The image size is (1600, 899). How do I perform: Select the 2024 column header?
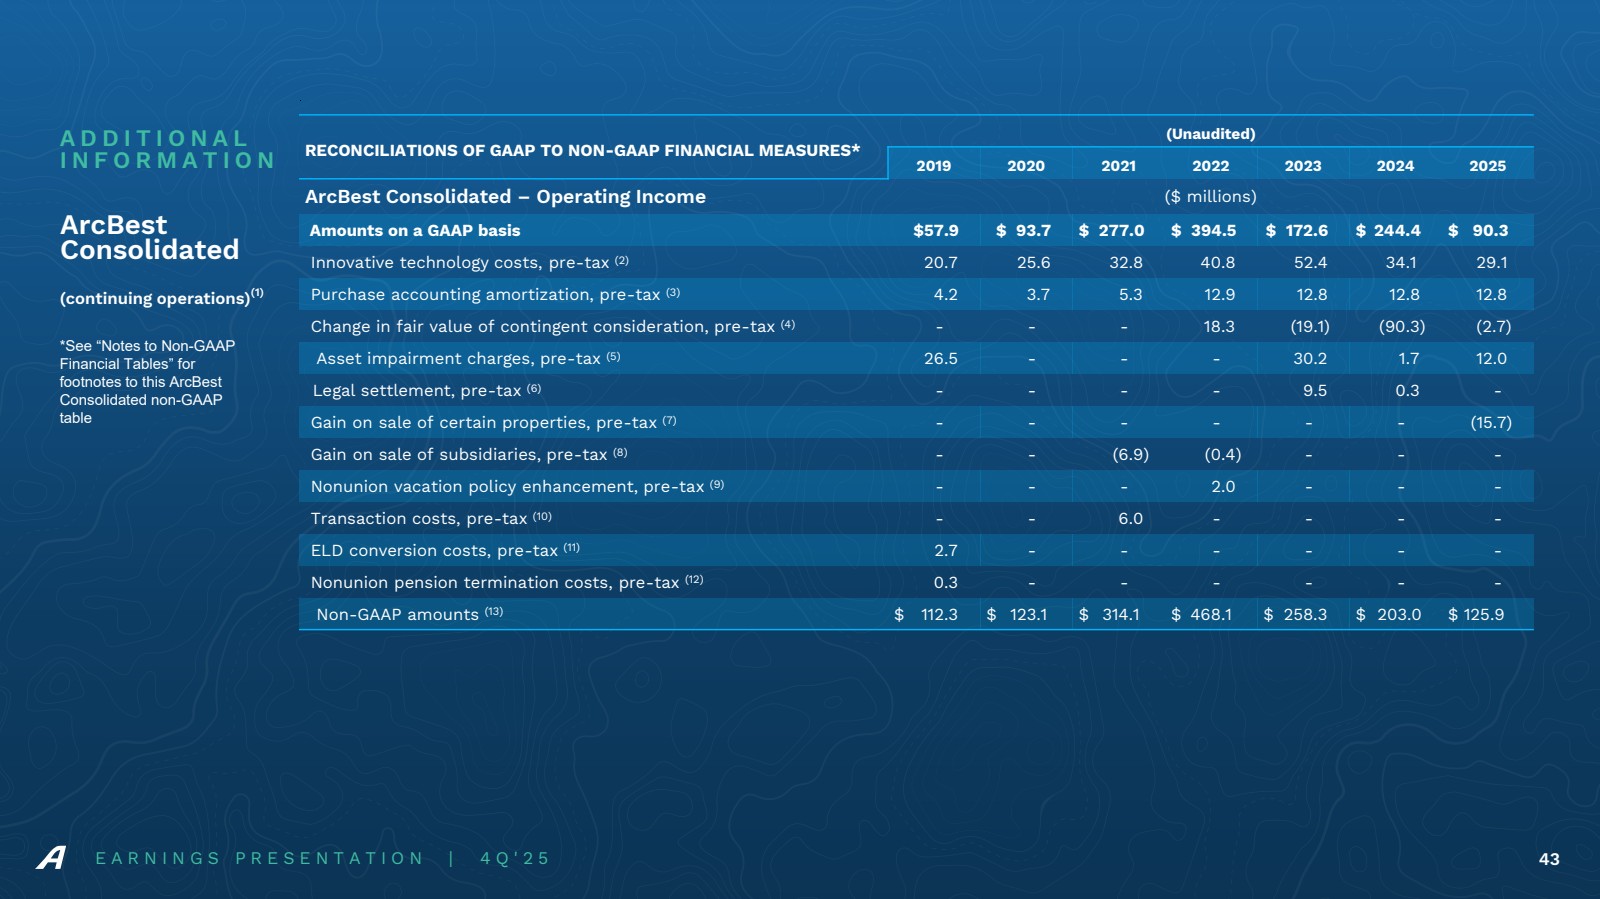pos(1395,166)
